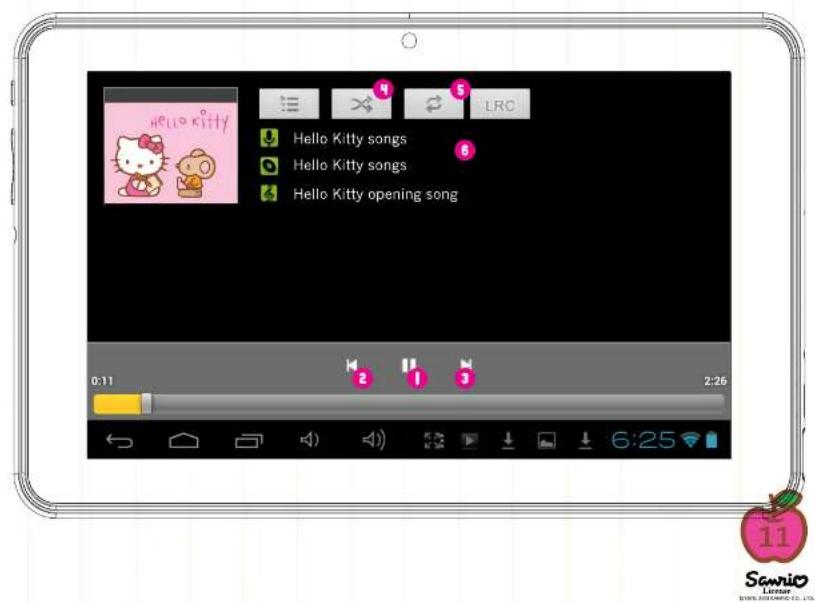This screenshot has height=603, width=815.
Task: Lower volume with the volume down icon
Action: 310,440
